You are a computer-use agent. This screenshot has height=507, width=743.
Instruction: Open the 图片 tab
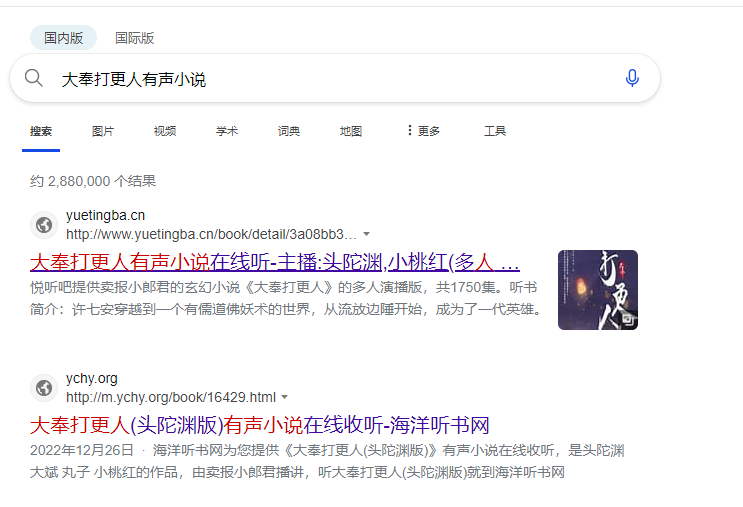103,131
